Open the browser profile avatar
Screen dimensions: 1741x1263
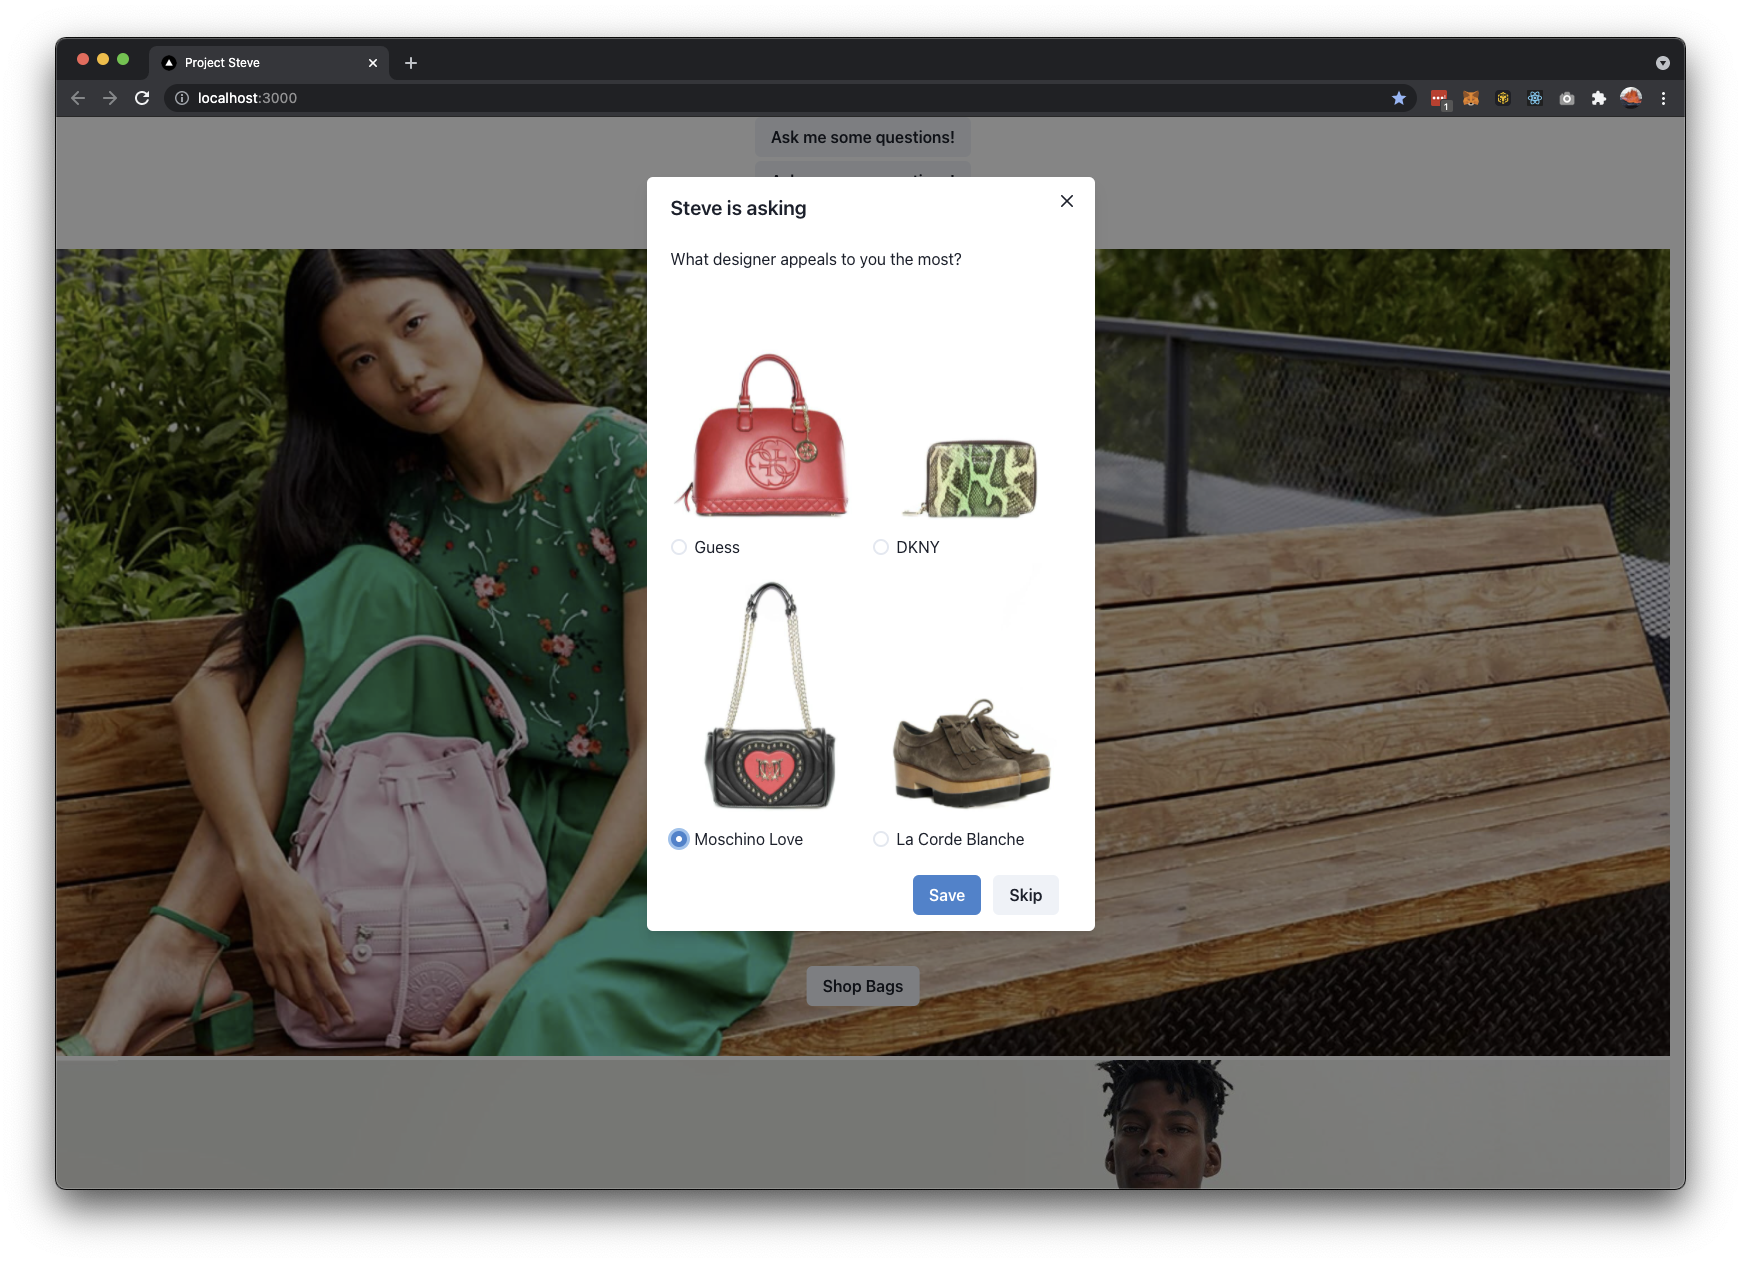click(1632, 98)
